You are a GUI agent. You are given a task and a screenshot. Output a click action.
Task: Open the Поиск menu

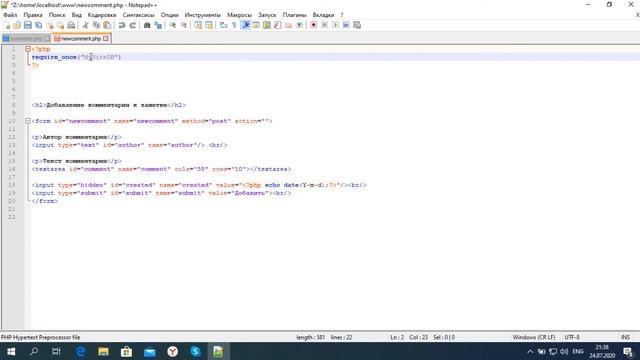coord(57,15)
